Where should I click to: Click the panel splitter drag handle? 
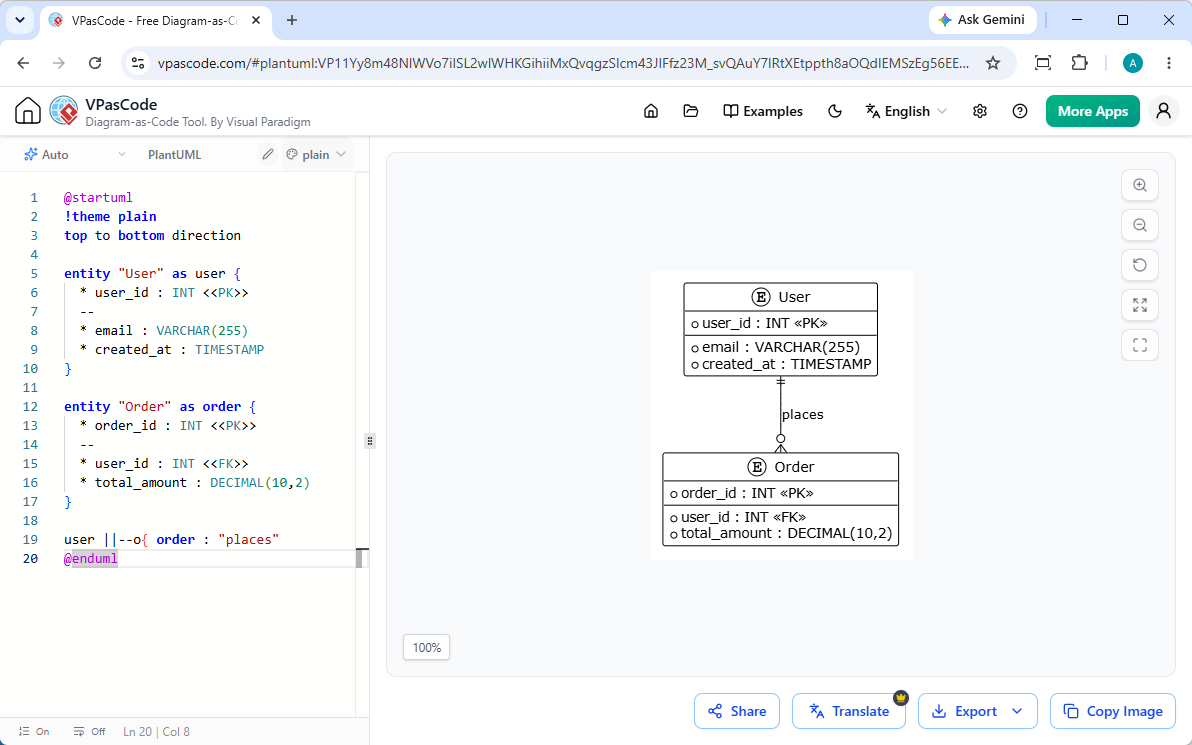369,441
